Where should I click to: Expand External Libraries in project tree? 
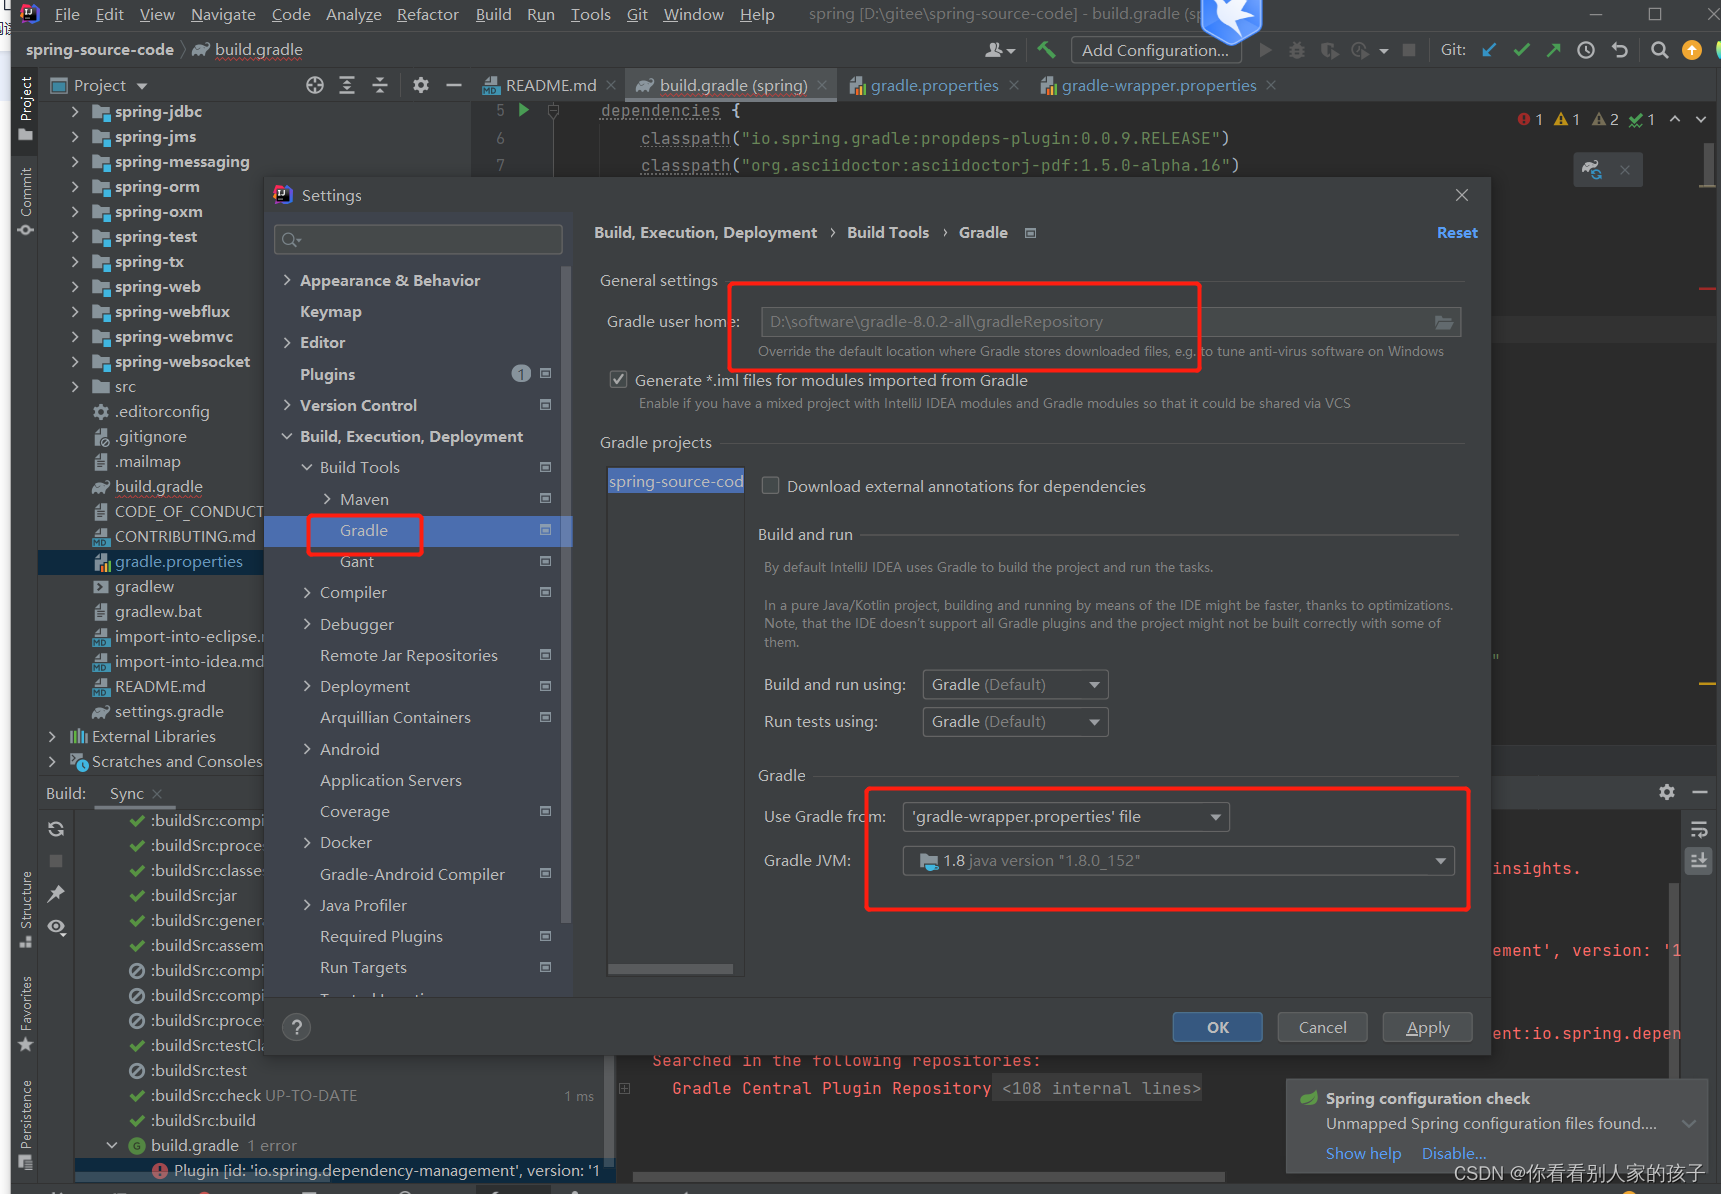(x=52, y=737)
